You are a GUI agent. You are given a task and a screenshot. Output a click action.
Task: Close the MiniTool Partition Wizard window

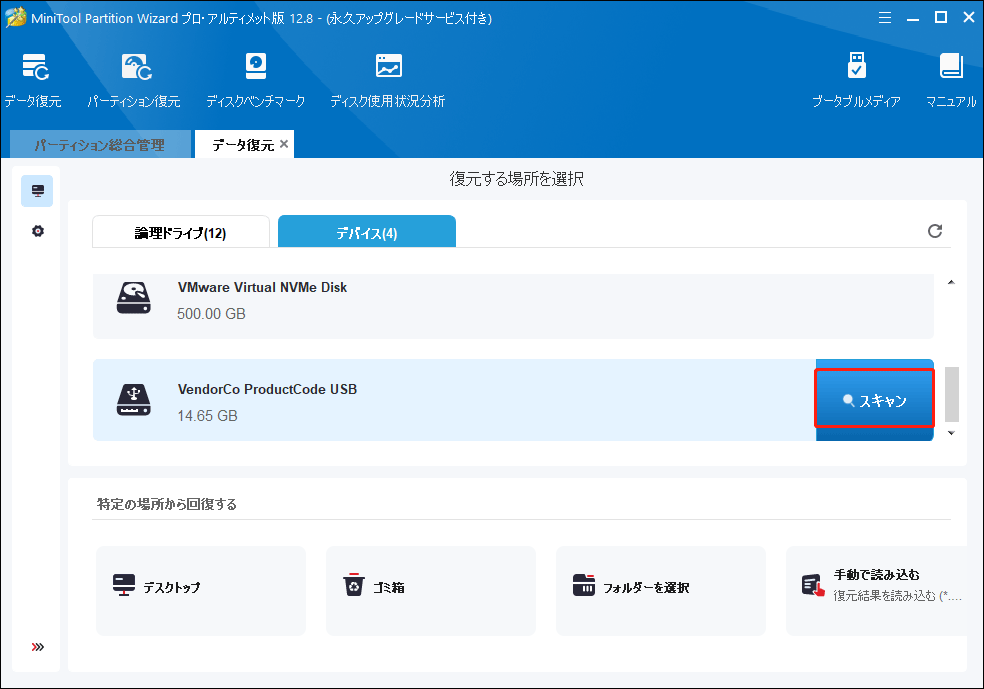coord(969,18)
